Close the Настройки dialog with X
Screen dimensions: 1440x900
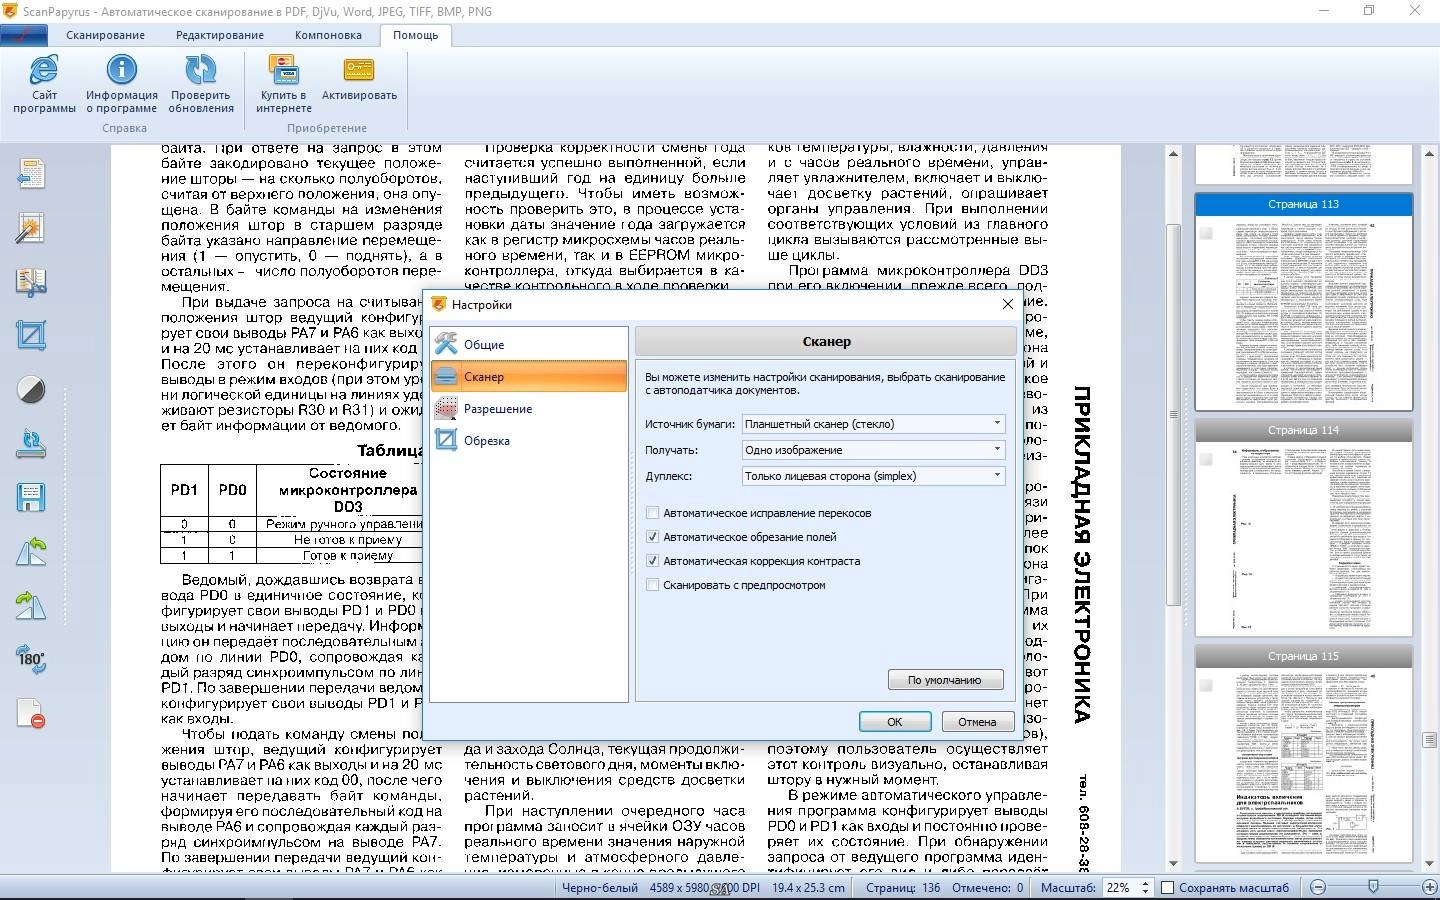[1007, 304]
